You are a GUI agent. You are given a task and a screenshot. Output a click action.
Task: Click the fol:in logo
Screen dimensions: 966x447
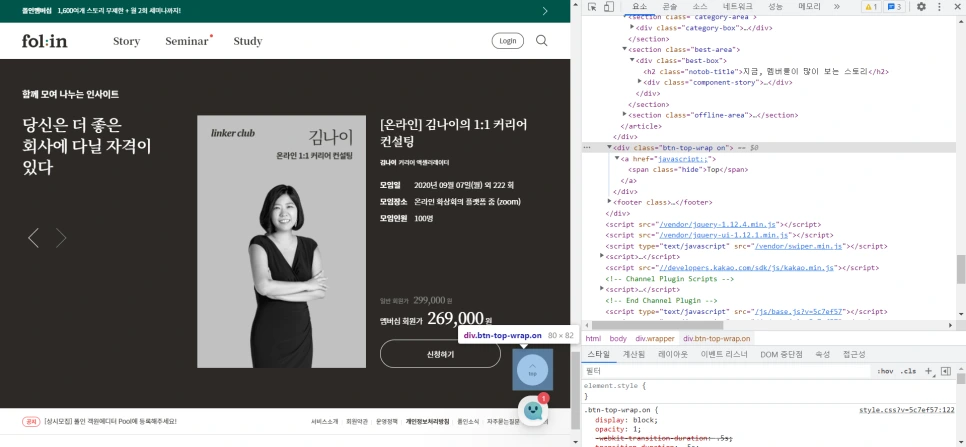coord(44,41)
